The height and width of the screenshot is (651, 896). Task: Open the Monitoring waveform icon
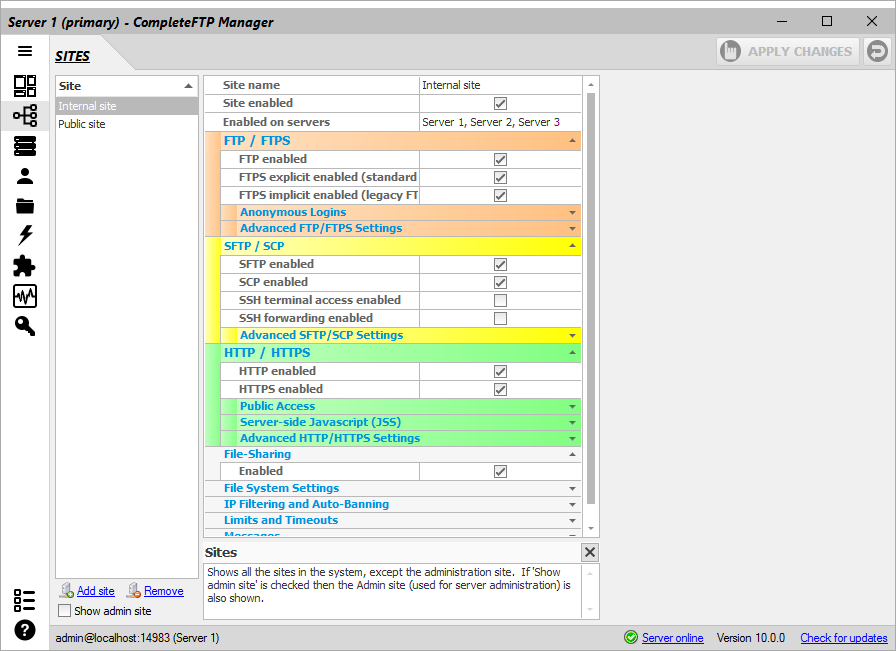pos(25,296)
